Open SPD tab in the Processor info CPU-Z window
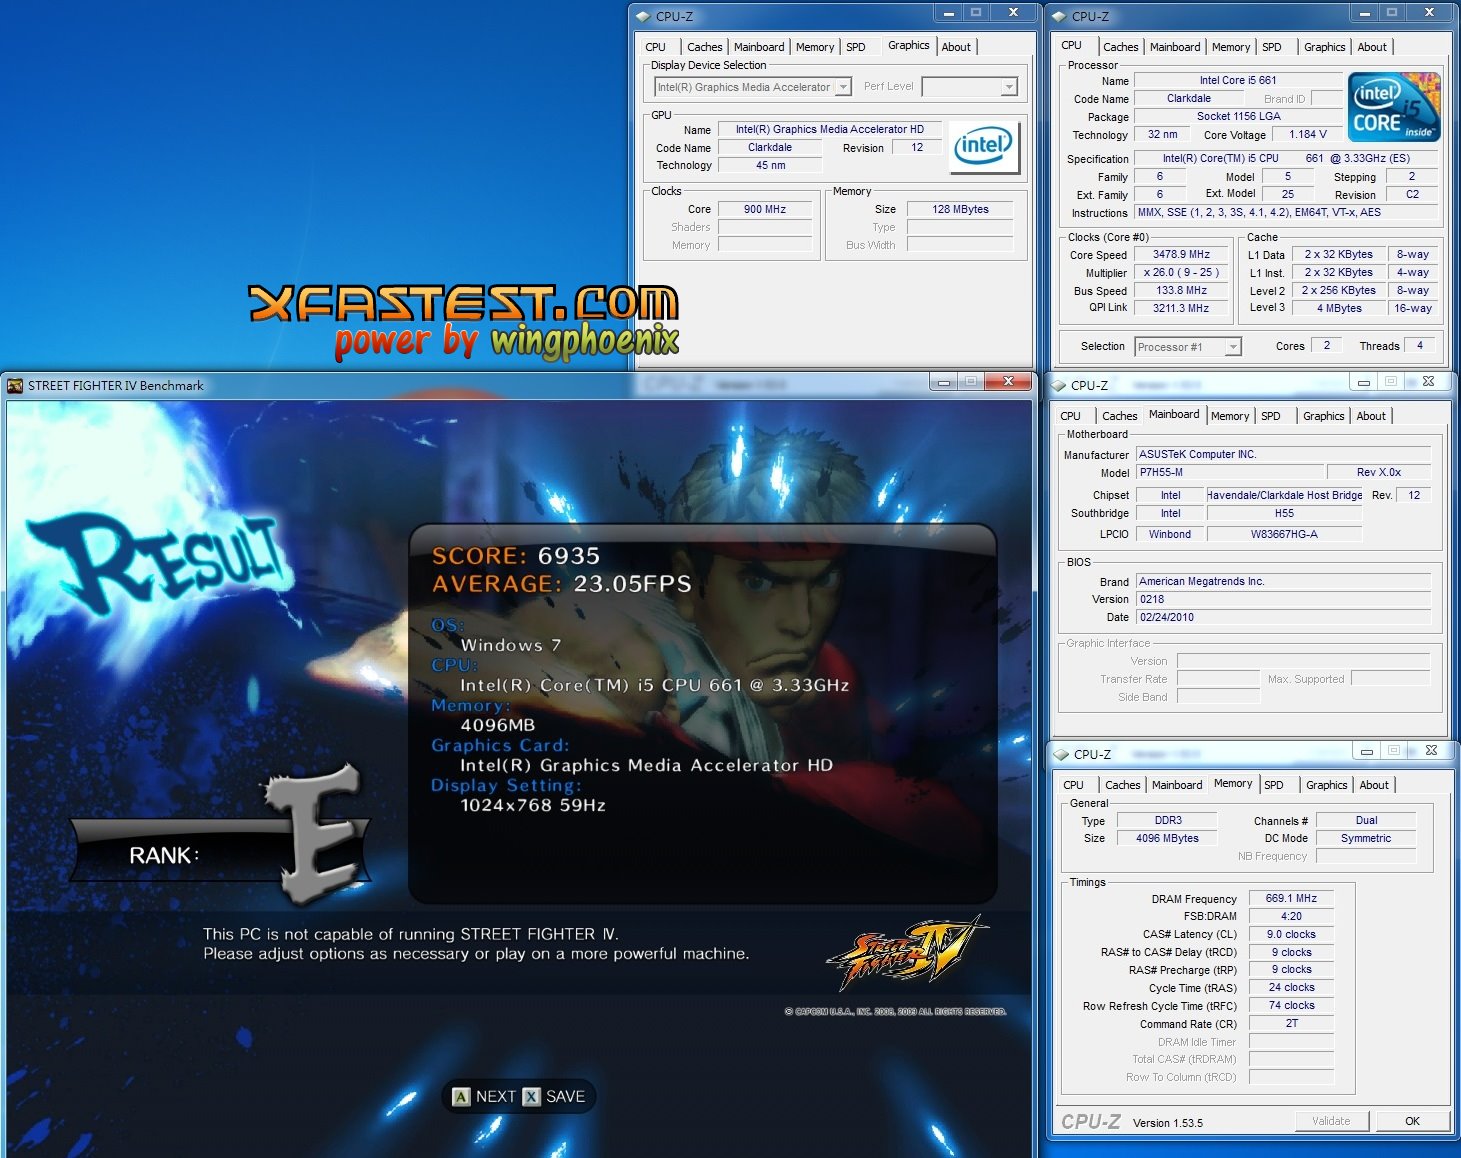Screen dimensions: 1461x1158 [1271, 47]
